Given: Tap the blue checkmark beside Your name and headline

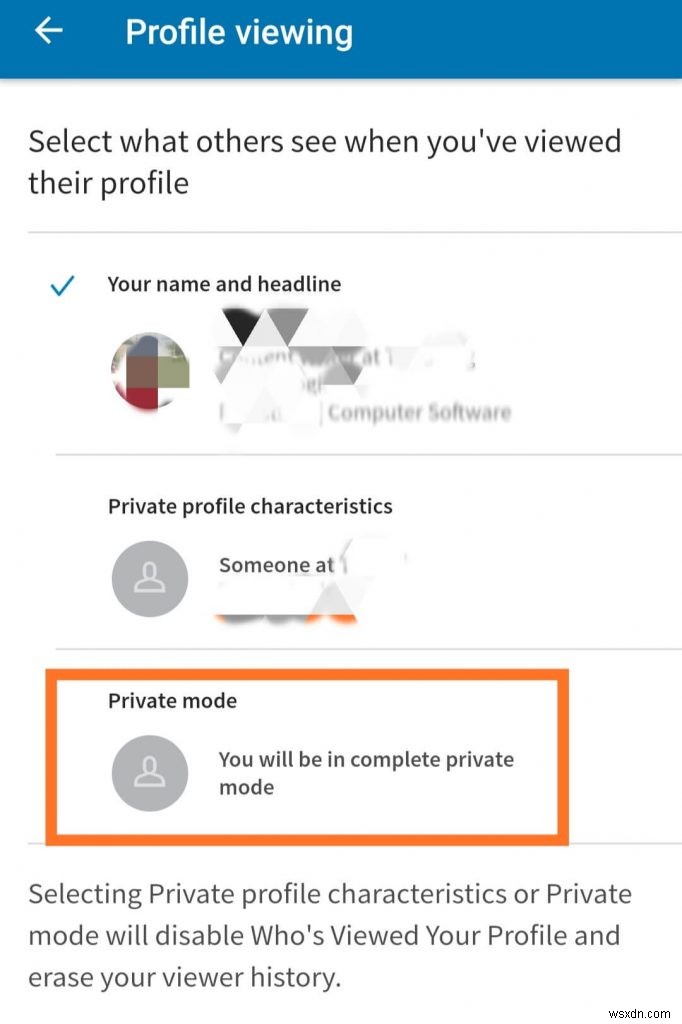Looking at the screenshot, I should [x=62, y=286].
